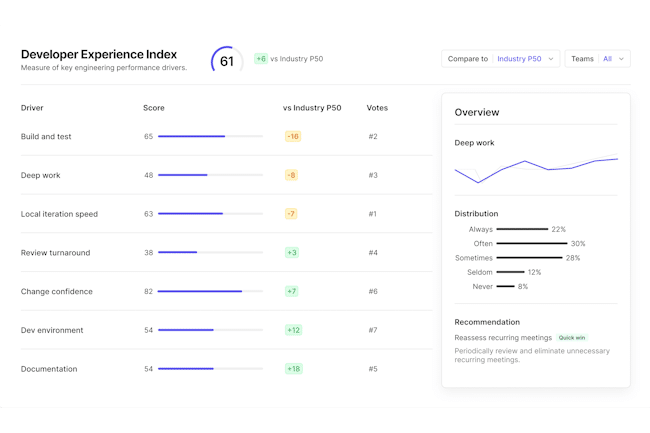The height and width of the screenshot is (433, 650).
Task: Click the Review turnaround driver
Action: pyautogui.click(x=55, y=253)
